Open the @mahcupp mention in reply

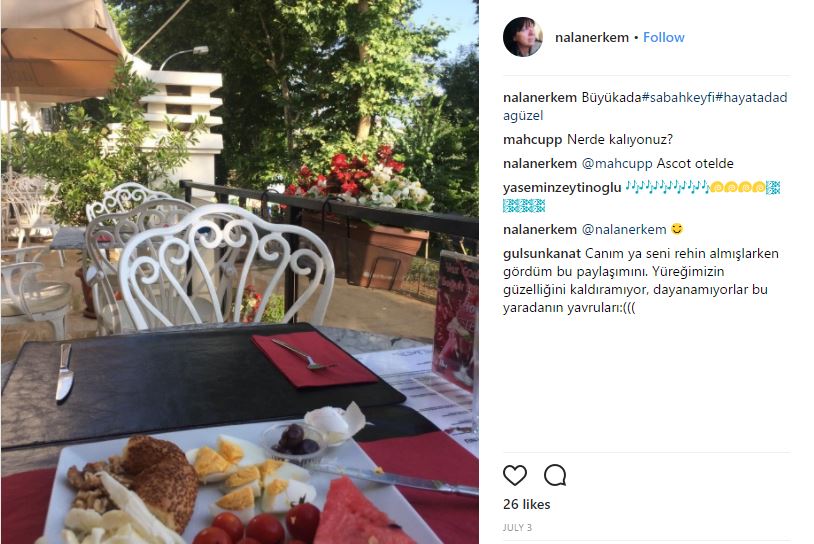tap(617, 164)
